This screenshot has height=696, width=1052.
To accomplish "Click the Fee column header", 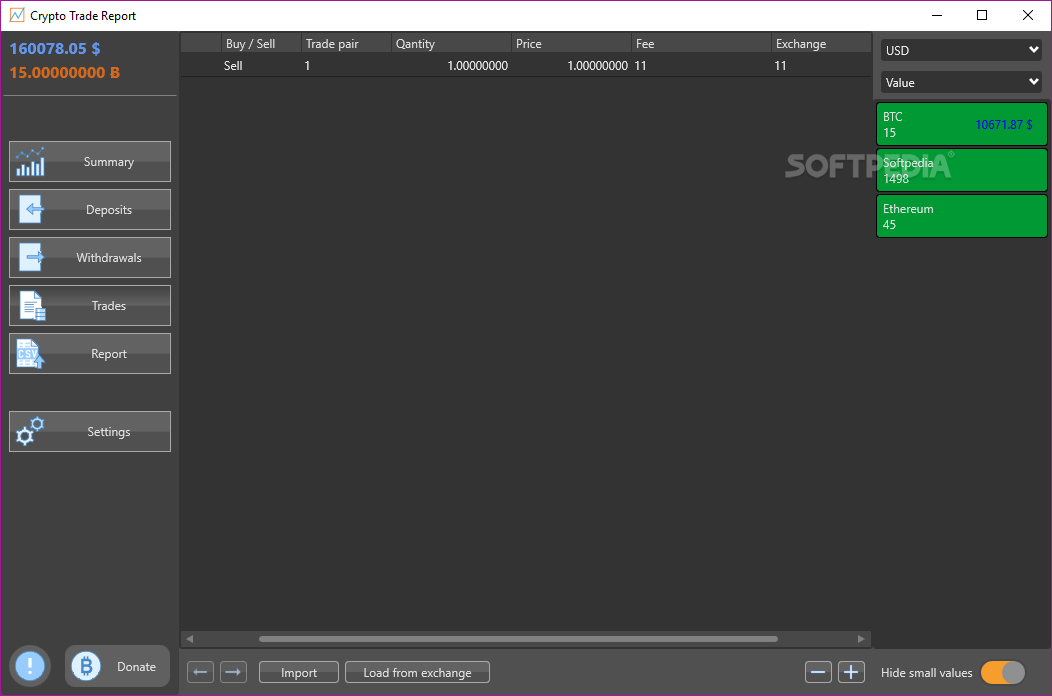I will tap(702, 44).
